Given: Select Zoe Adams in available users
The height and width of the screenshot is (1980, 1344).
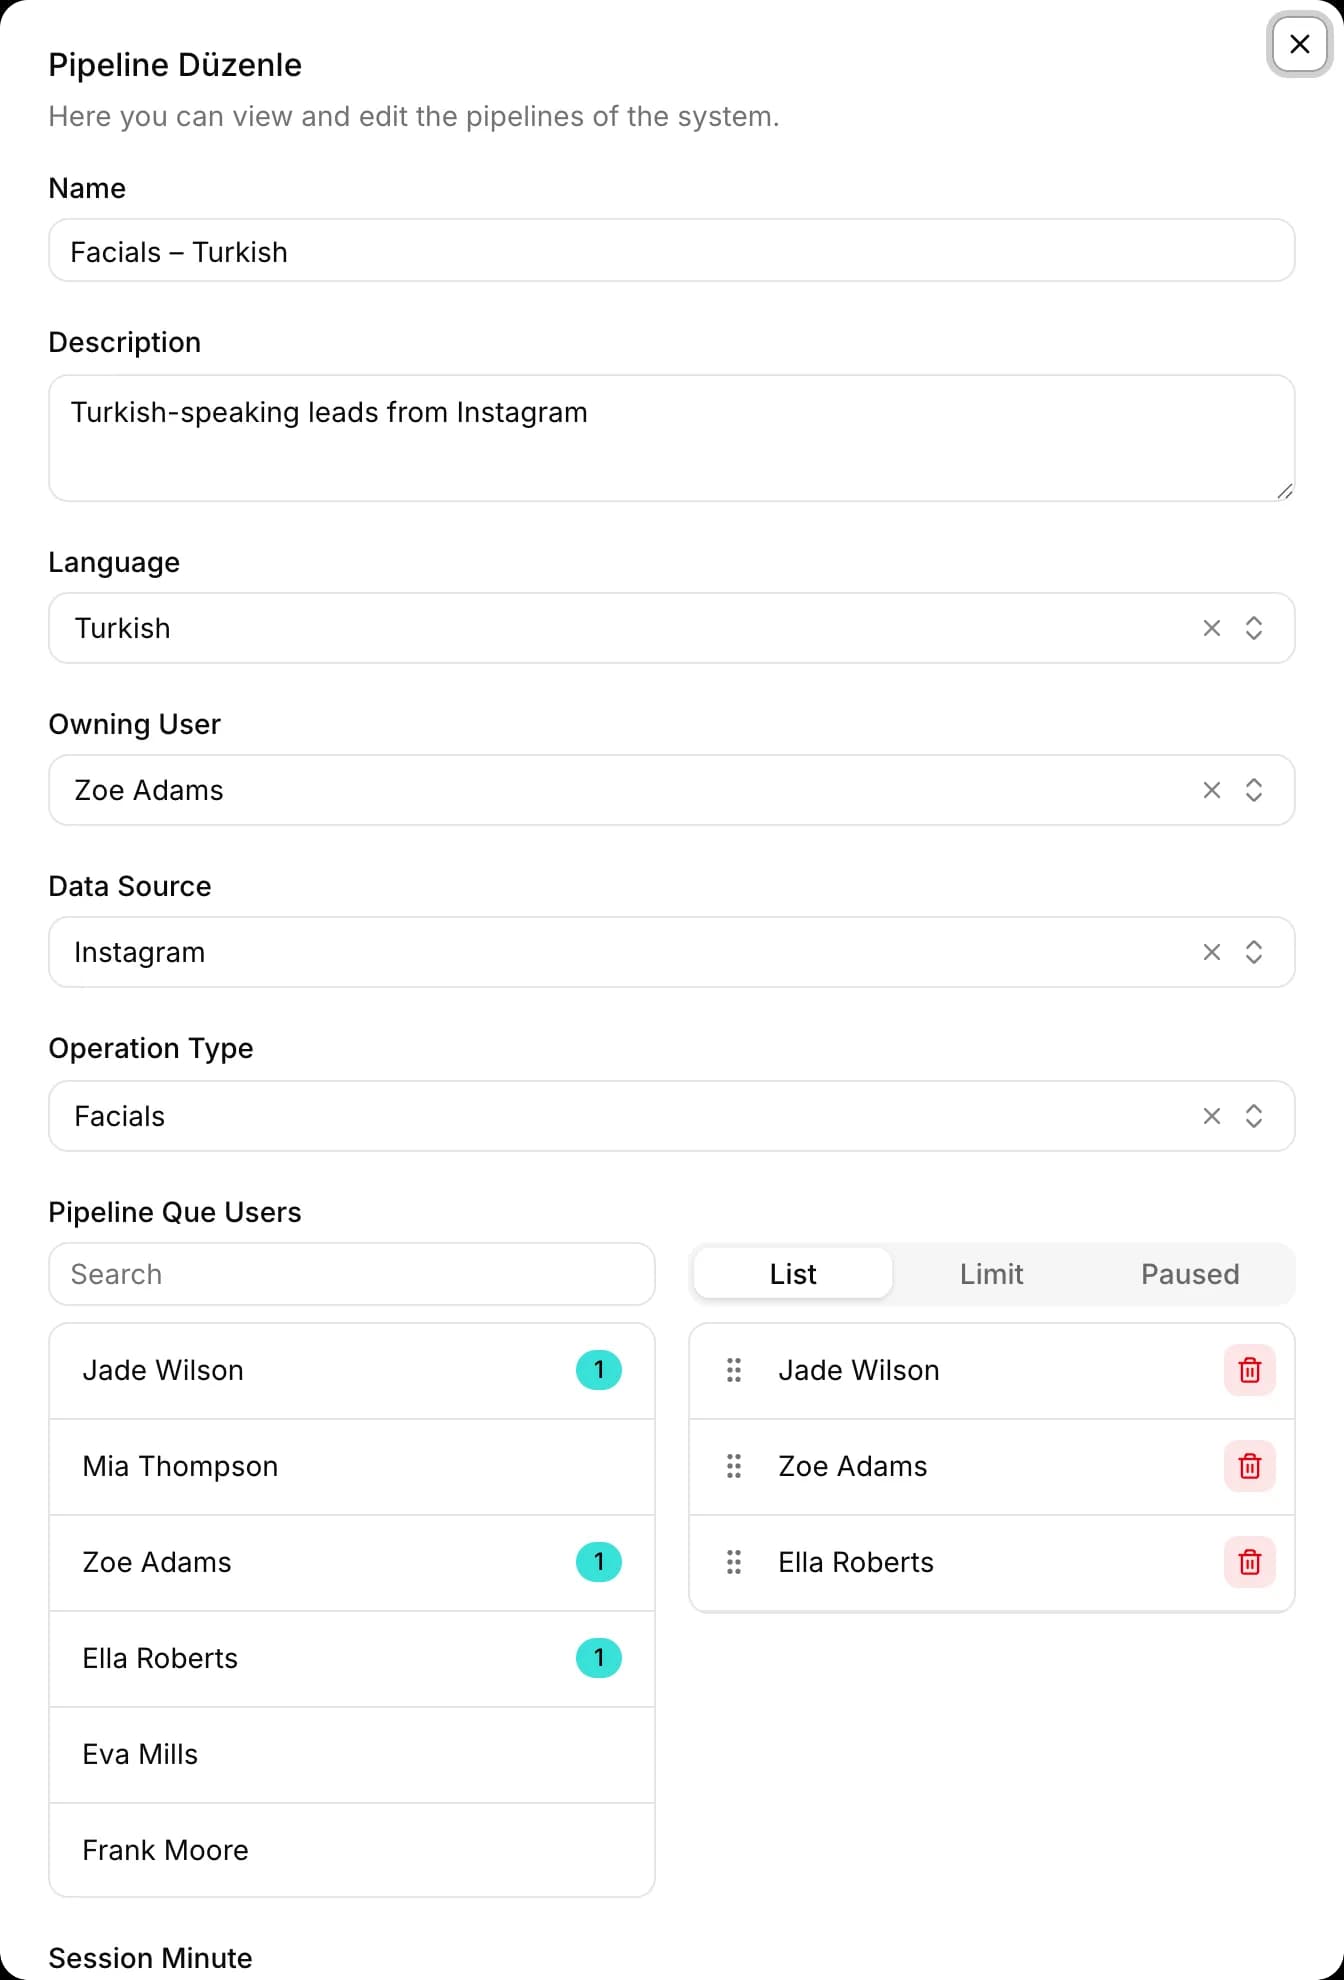Looking at the screenshot, I should coord(352,1563).
